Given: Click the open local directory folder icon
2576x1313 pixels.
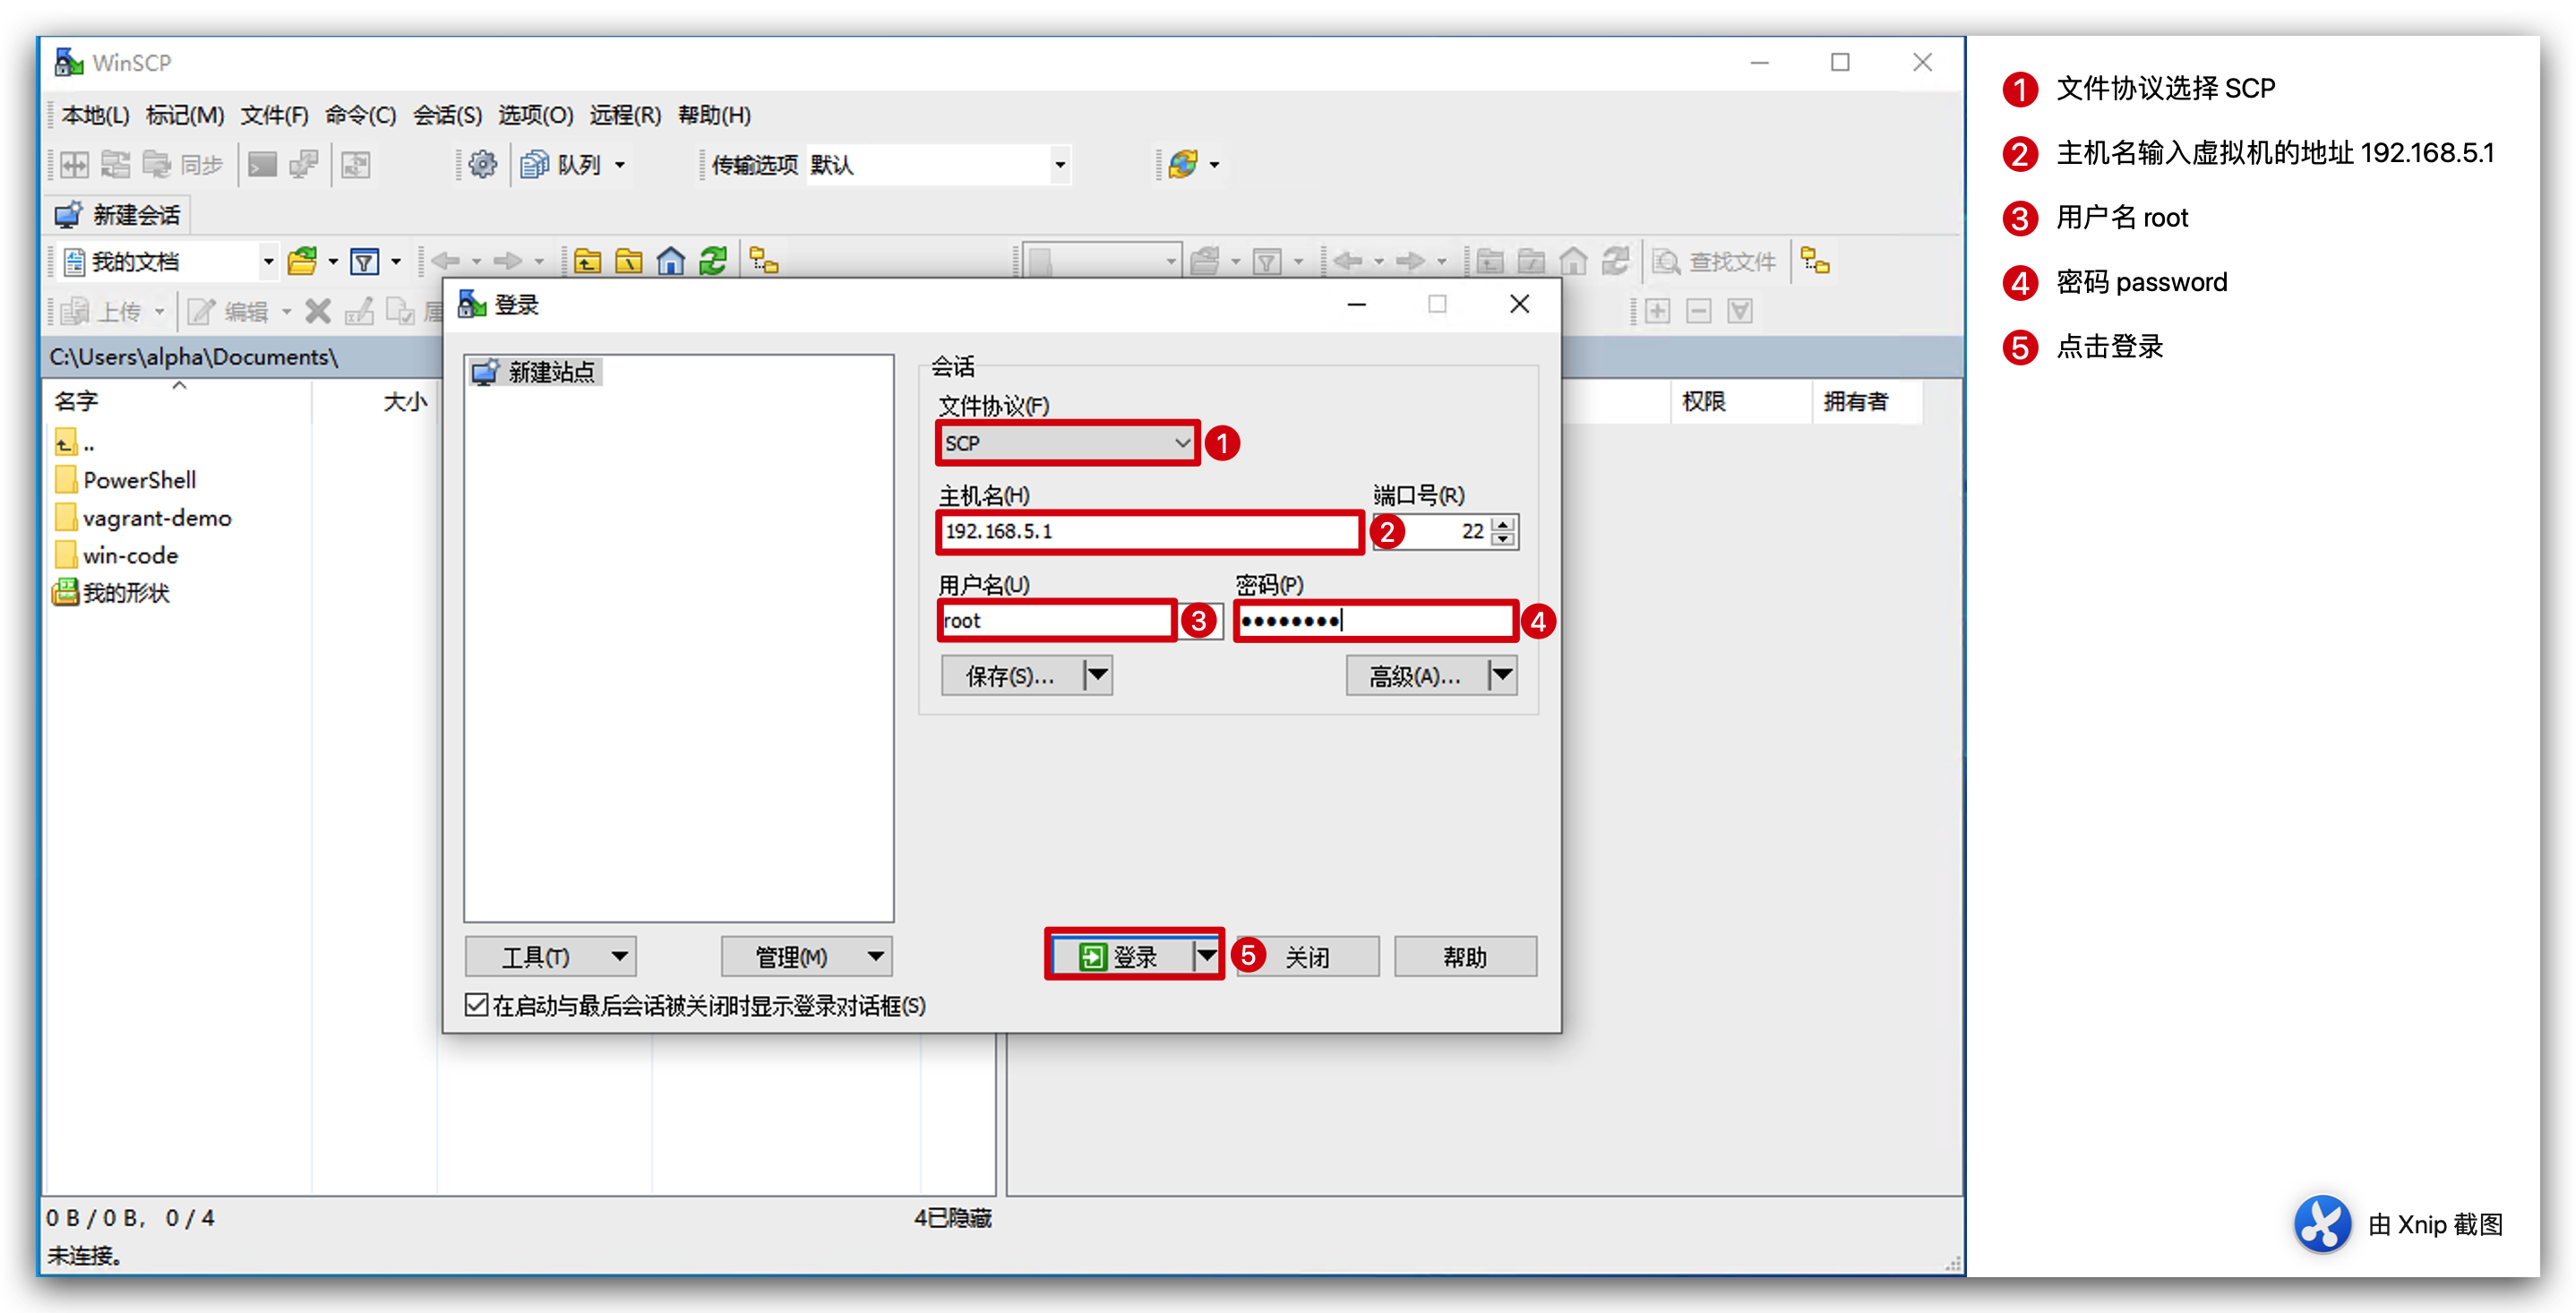Looking at the screenshot, I should (303, 262).
